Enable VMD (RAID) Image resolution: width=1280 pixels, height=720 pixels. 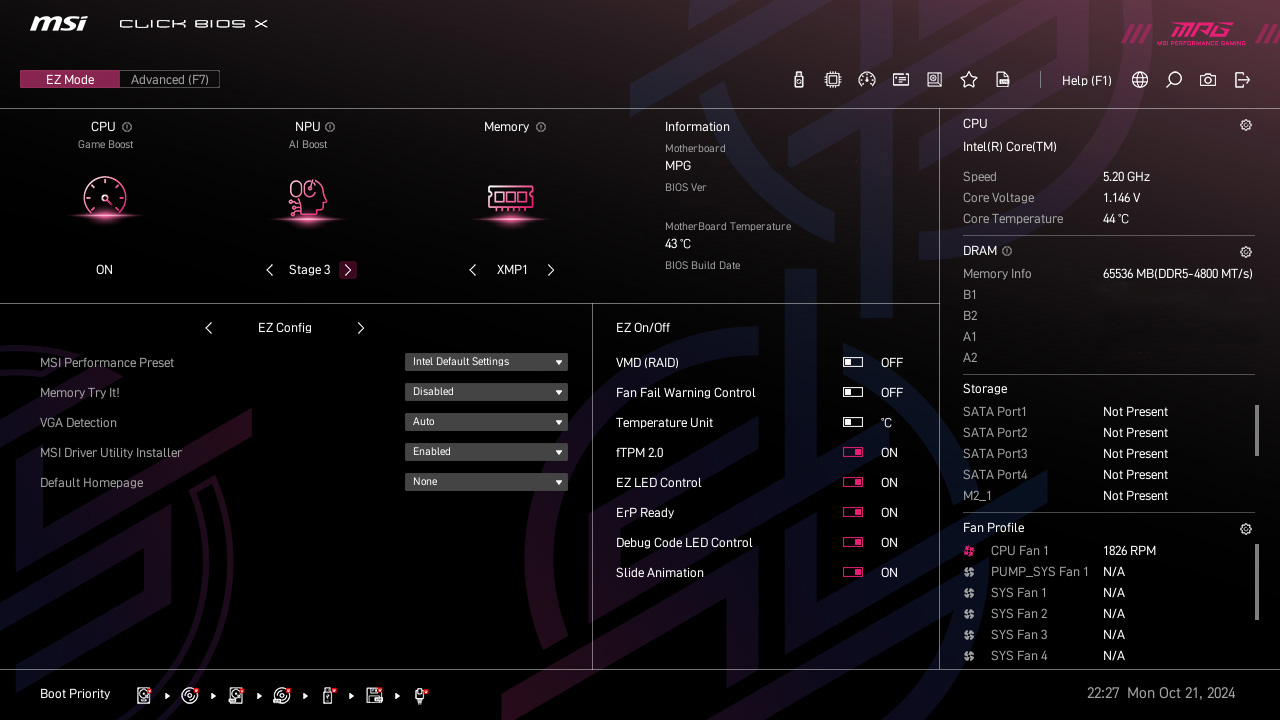[853, 362]
